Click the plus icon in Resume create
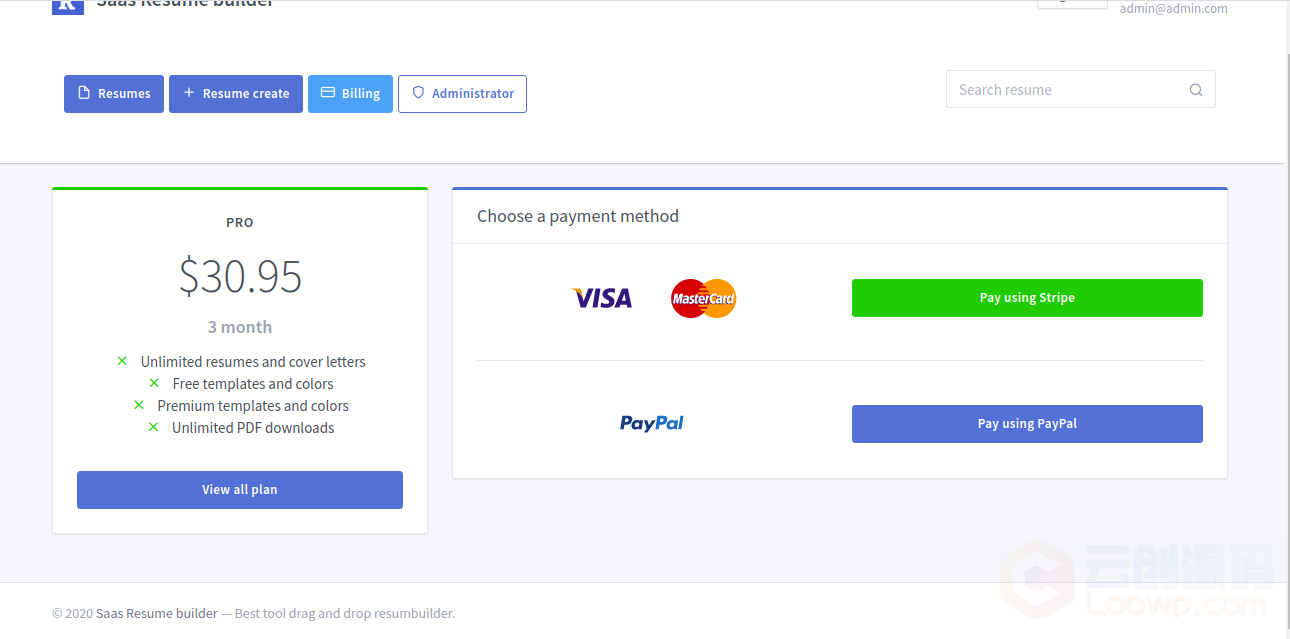1290x639 pixels. (189, 93)
